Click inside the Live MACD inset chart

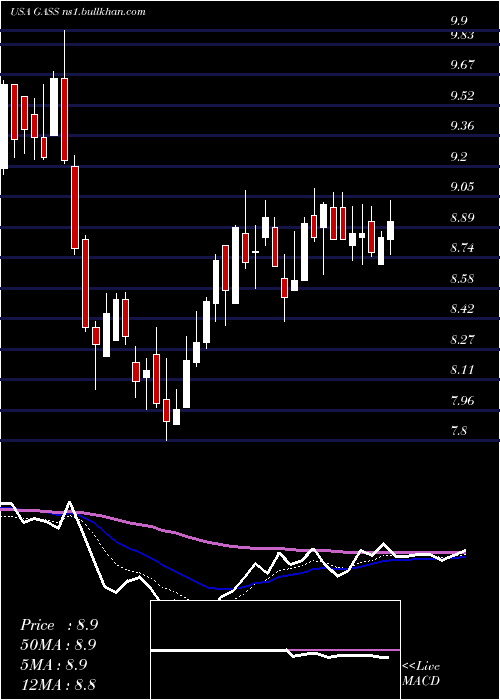[x=275, y=650]
